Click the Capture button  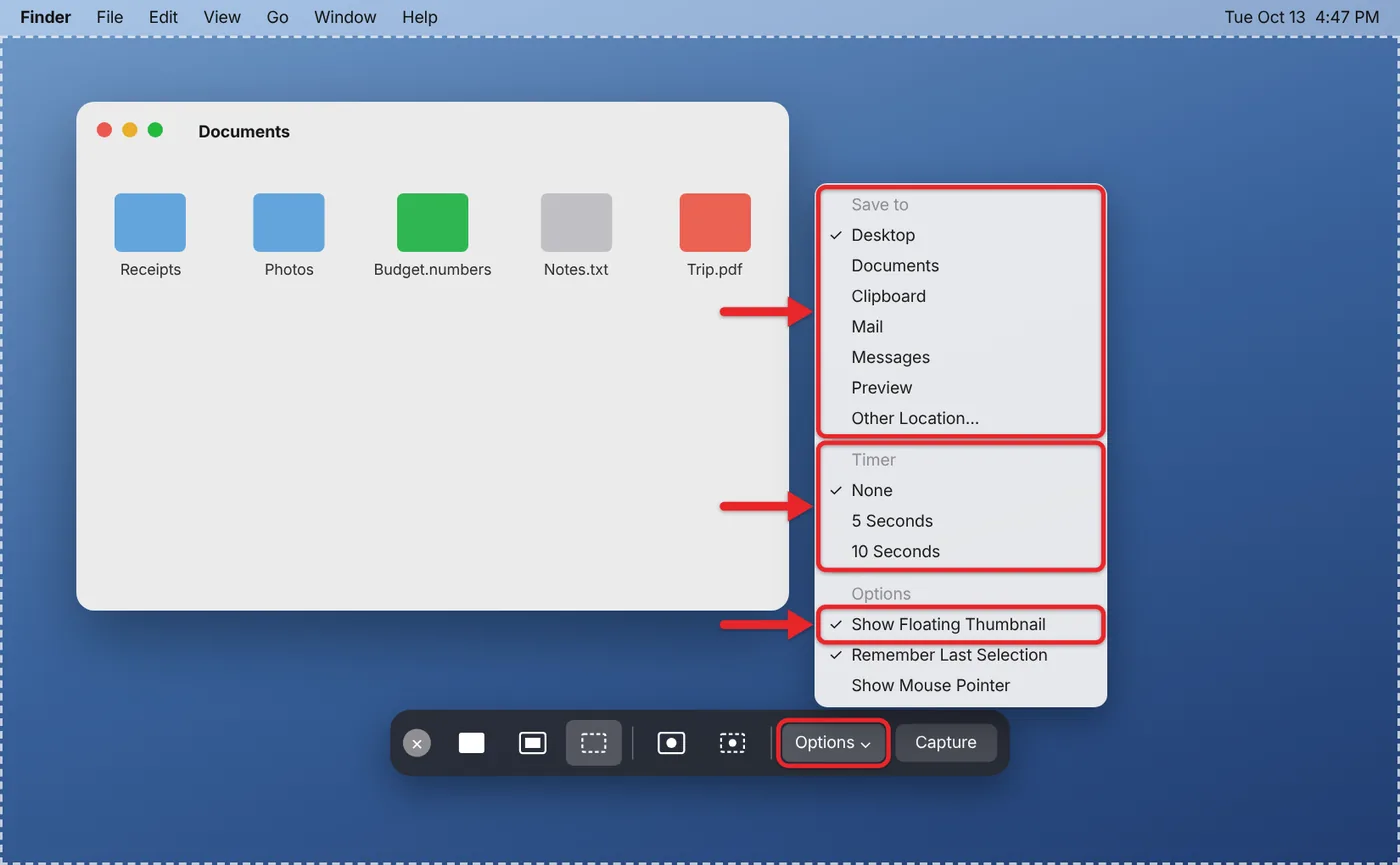point(946,743)
